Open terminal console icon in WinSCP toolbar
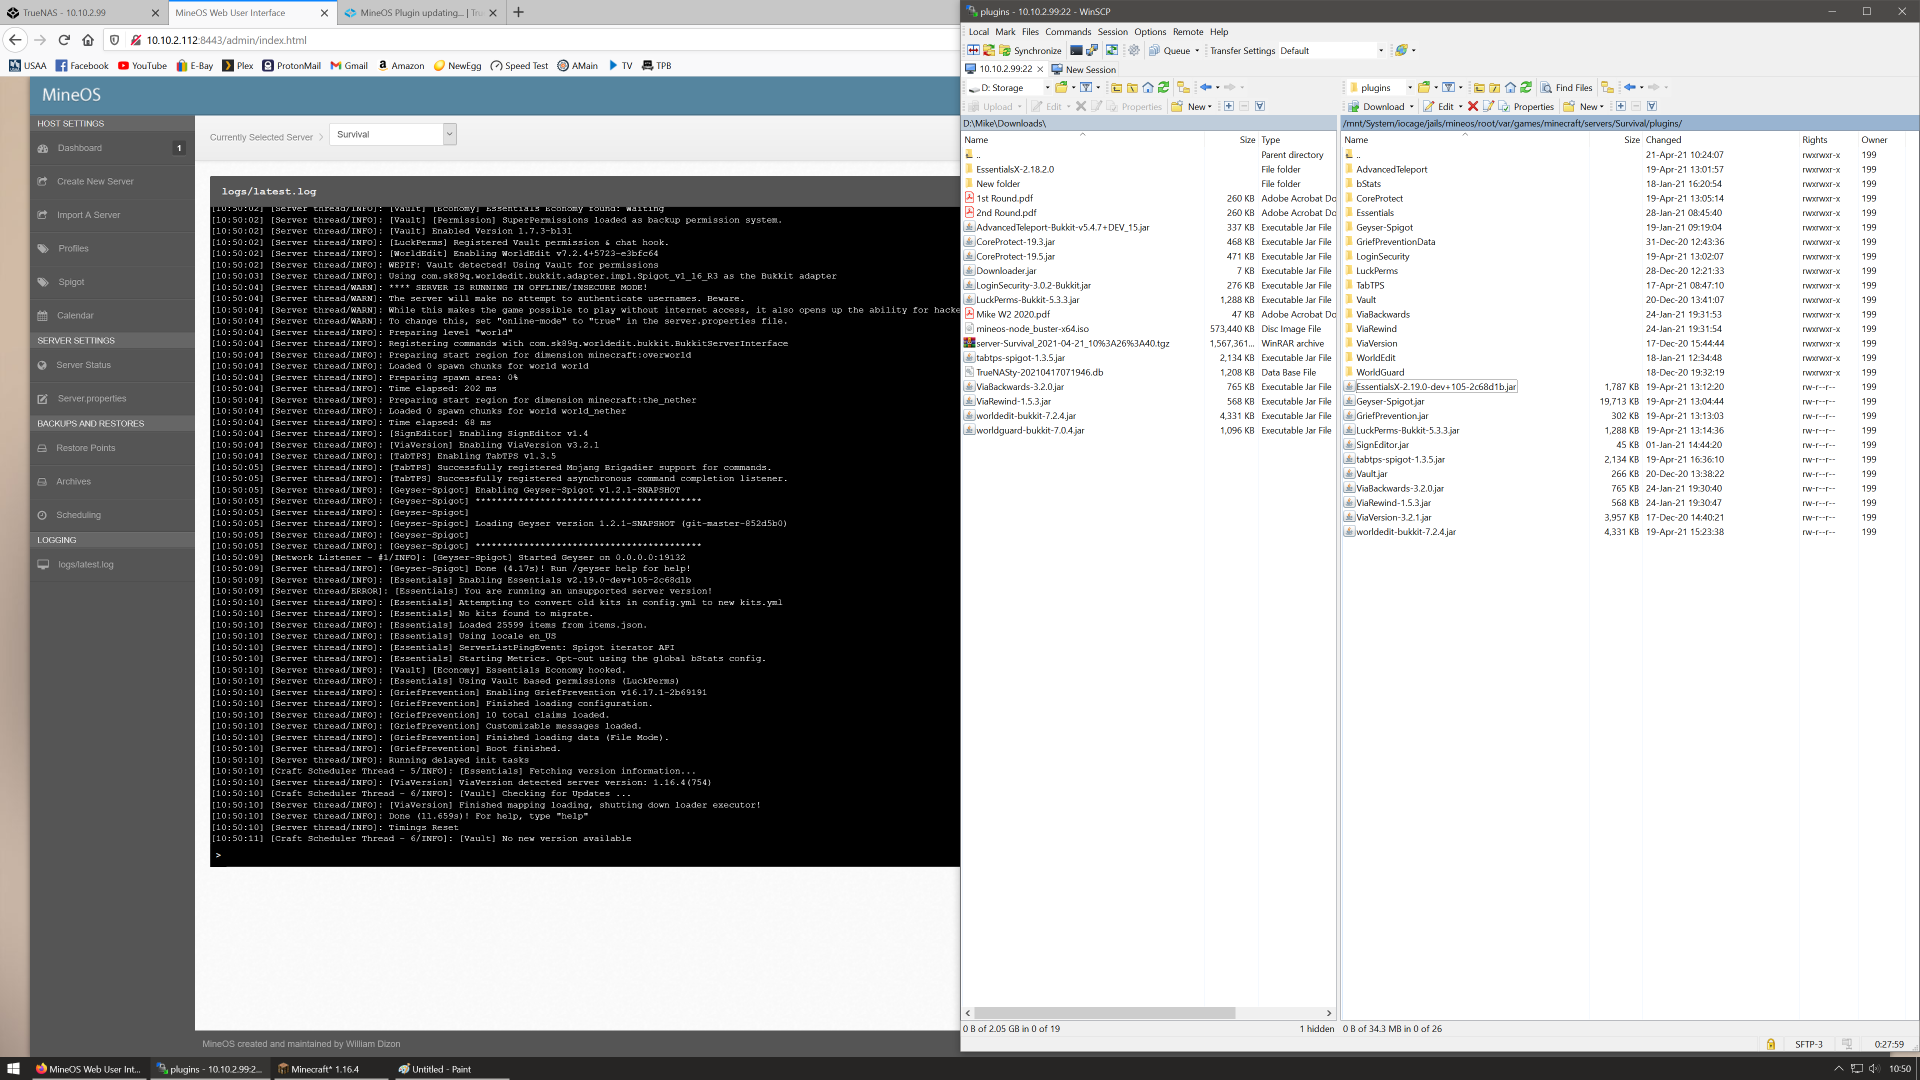 click(x=1076, y=51)
